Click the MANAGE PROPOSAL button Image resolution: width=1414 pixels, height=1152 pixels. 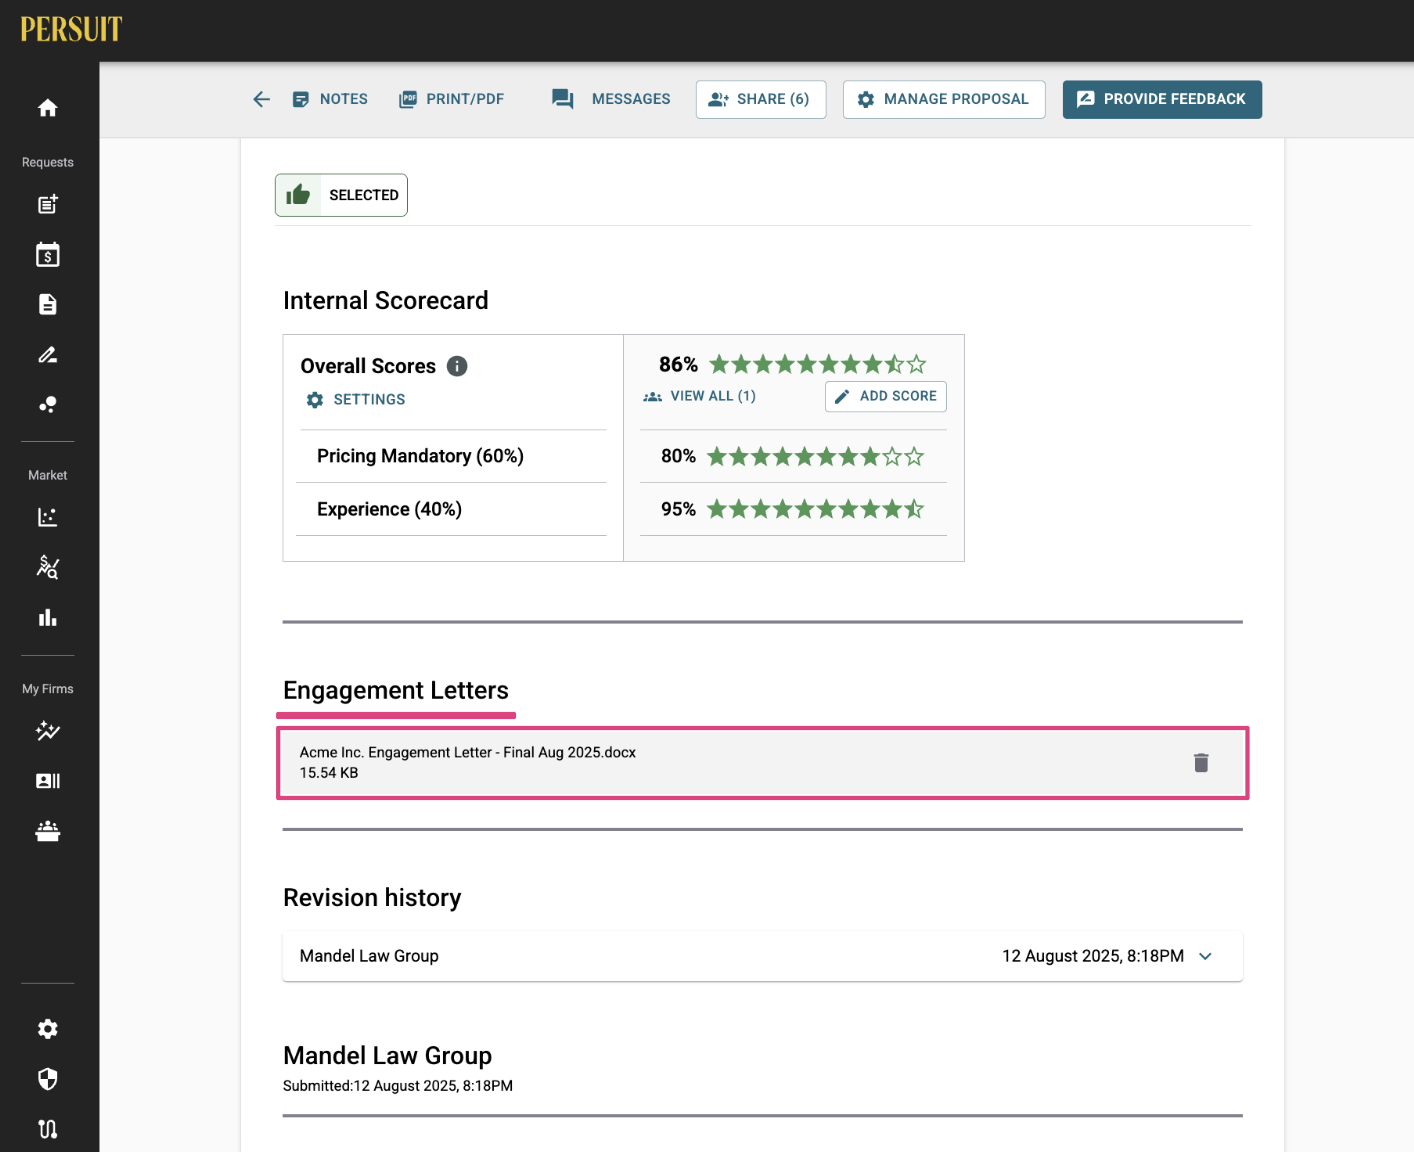[944, 99]
